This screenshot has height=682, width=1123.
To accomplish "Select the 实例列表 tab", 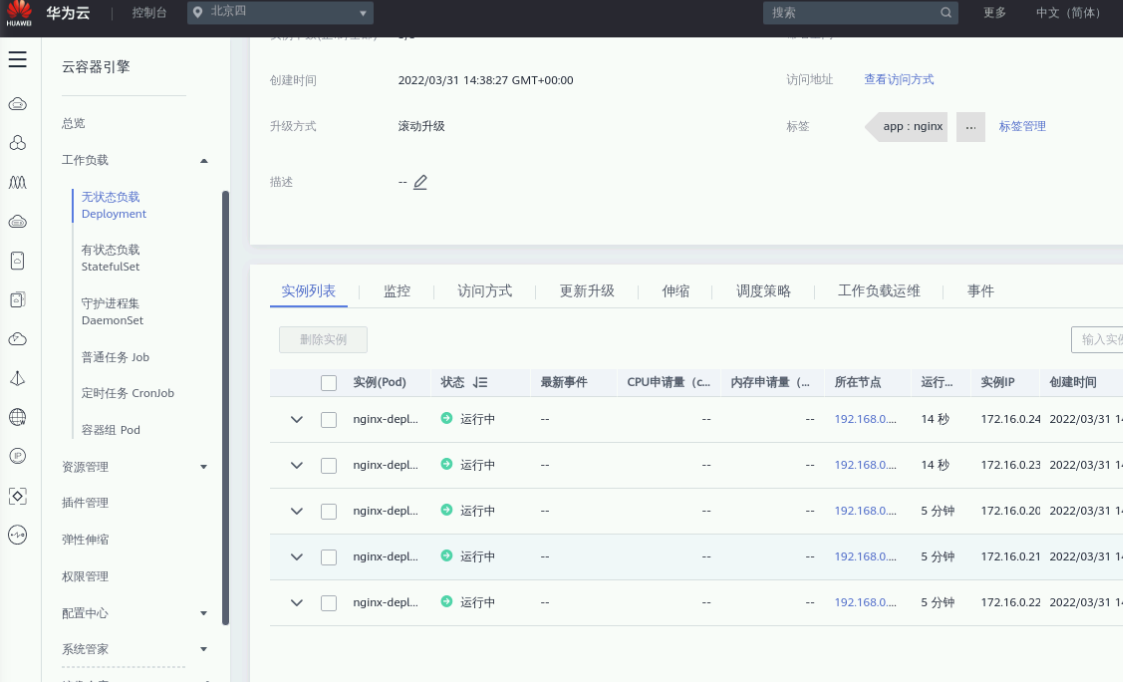I will point(309,291).
